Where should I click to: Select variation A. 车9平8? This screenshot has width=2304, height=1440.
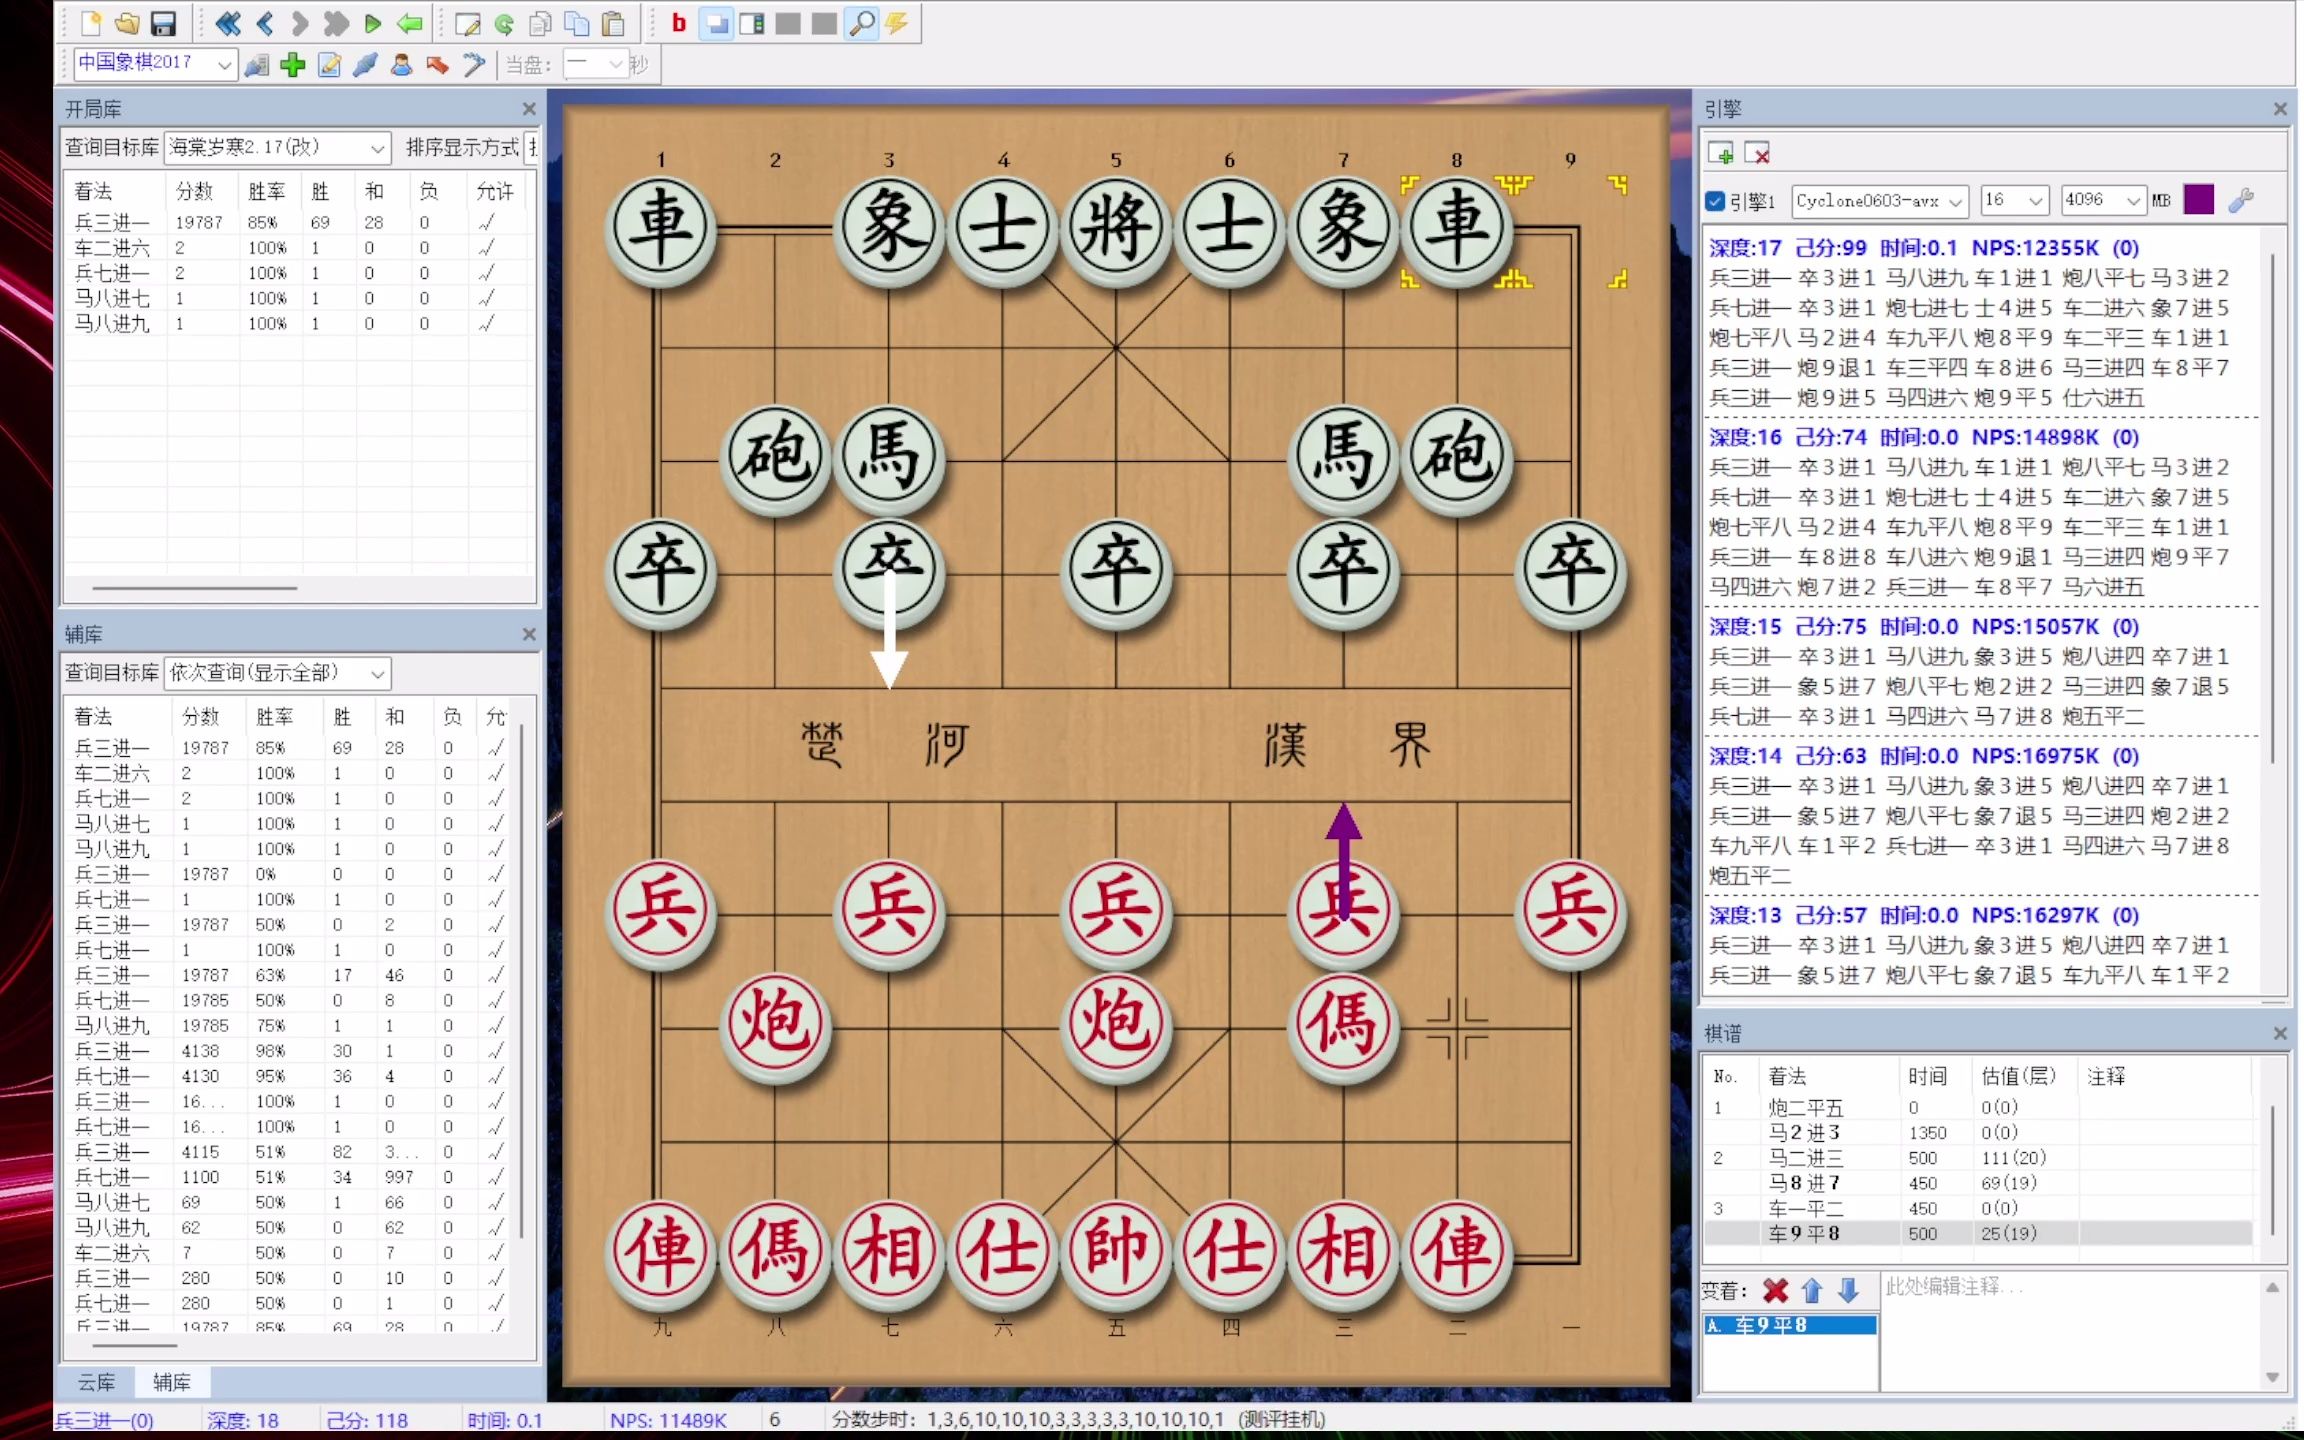(1790, 1325)
